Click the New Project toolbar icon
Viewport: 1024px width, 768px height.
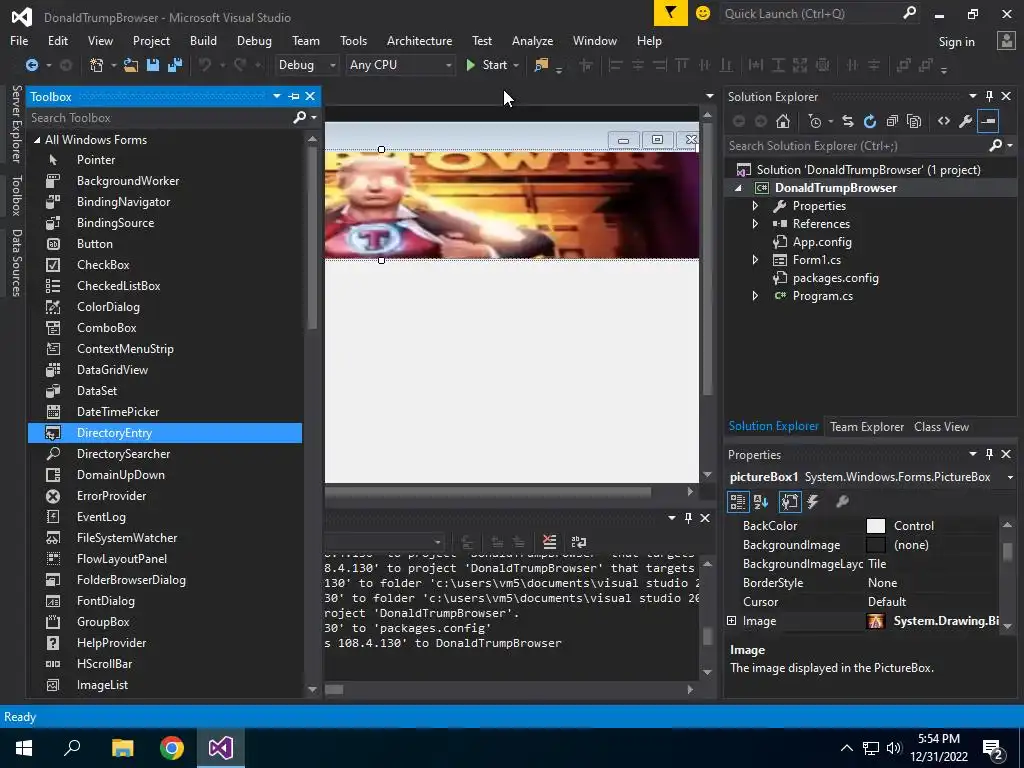coord(97,65)
